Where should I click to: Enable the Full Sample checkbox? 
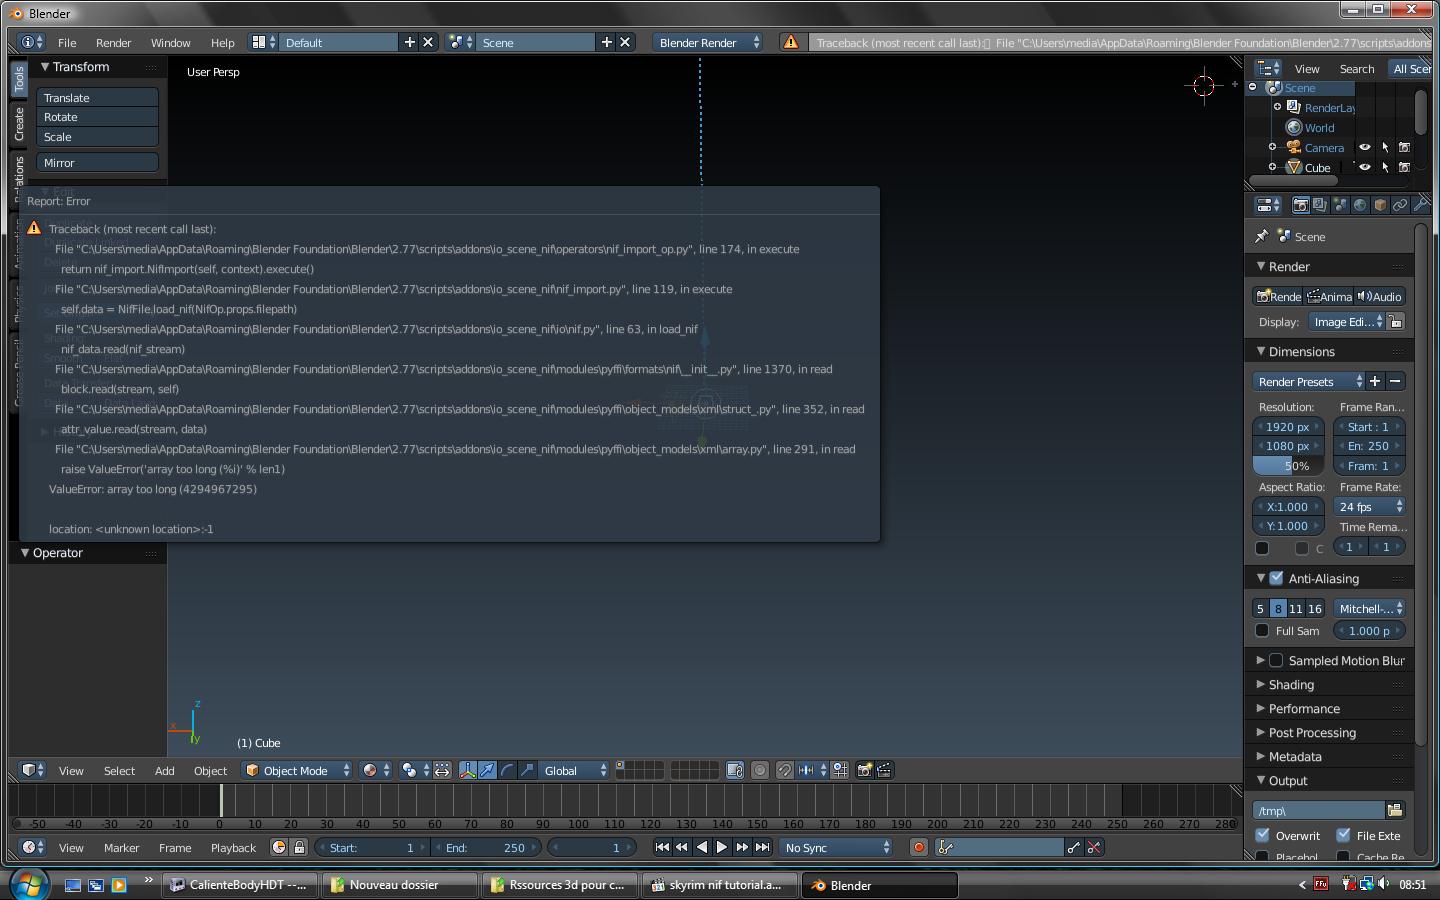pos(1262,631)
